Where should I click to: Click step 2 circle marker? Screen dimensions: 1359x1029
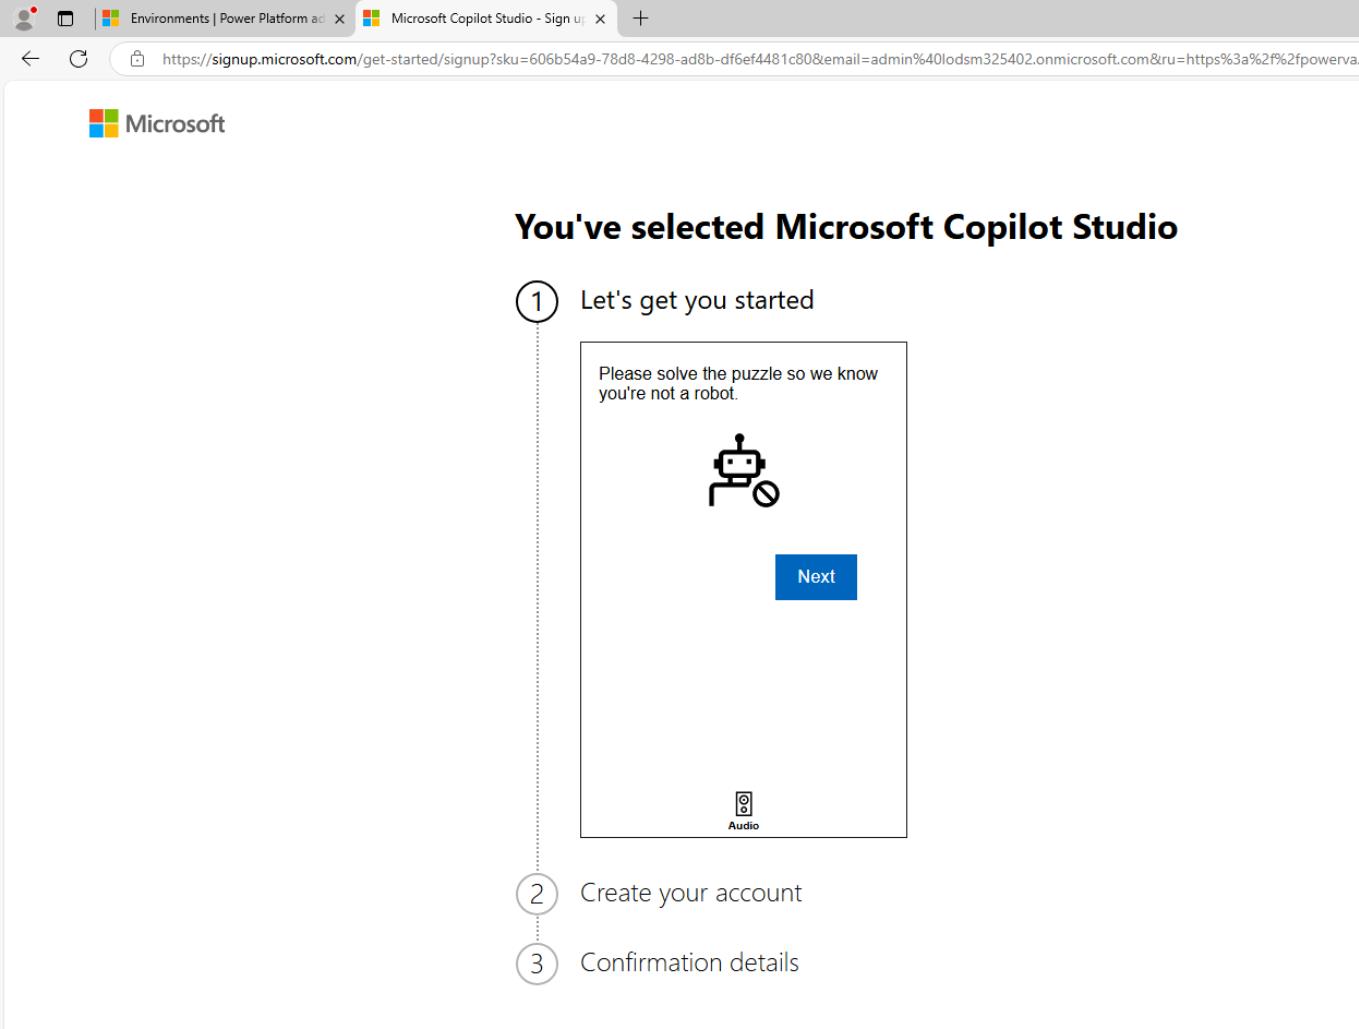point(537,894)
